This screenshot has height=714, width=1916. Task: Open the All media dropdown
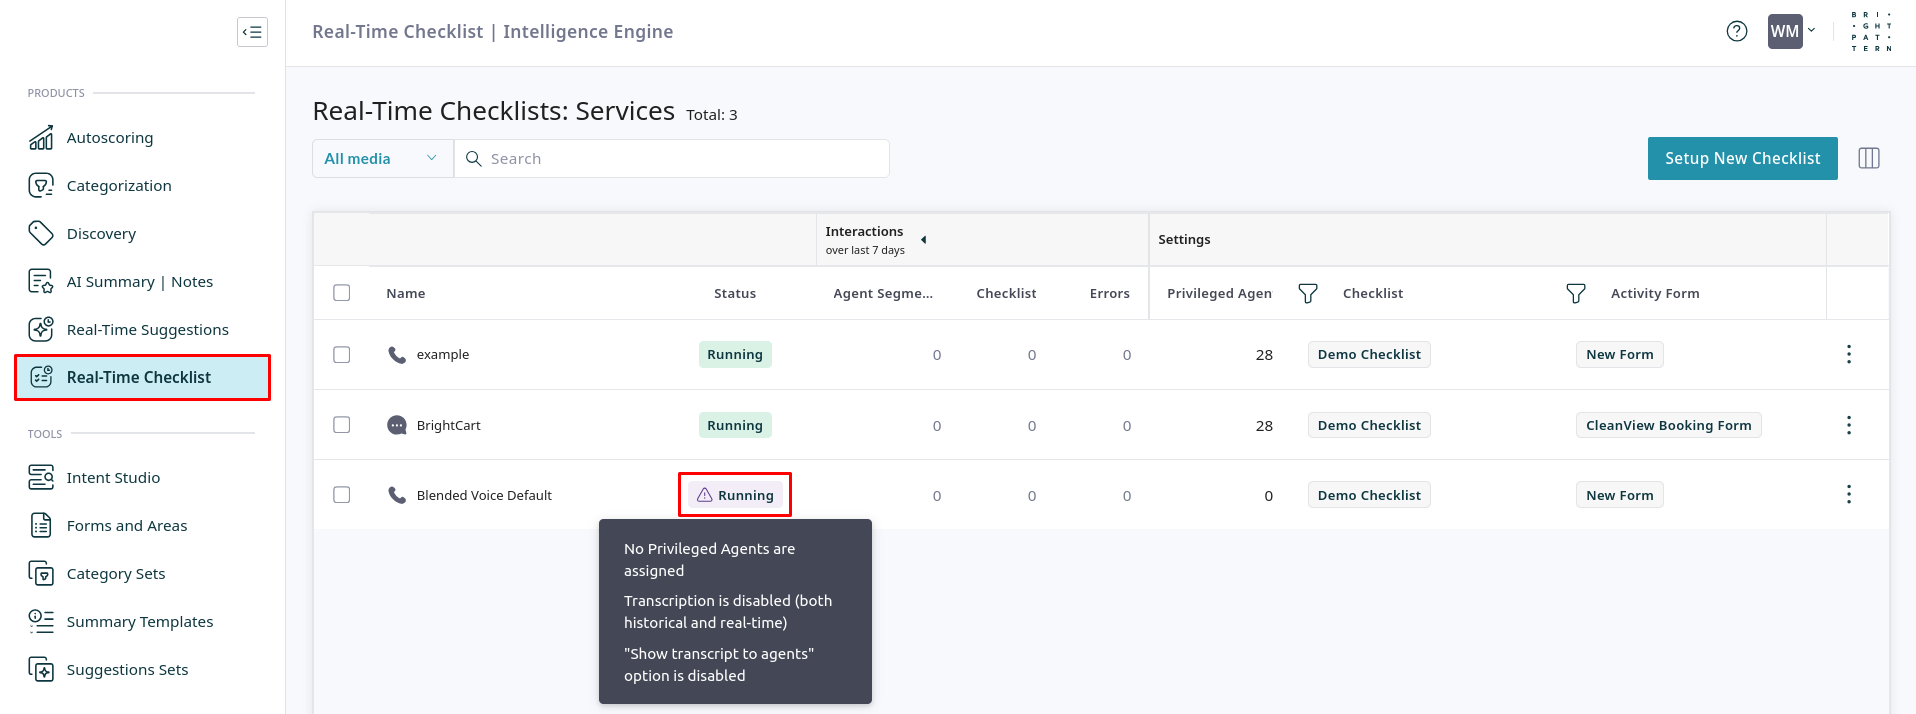[382, 159]
